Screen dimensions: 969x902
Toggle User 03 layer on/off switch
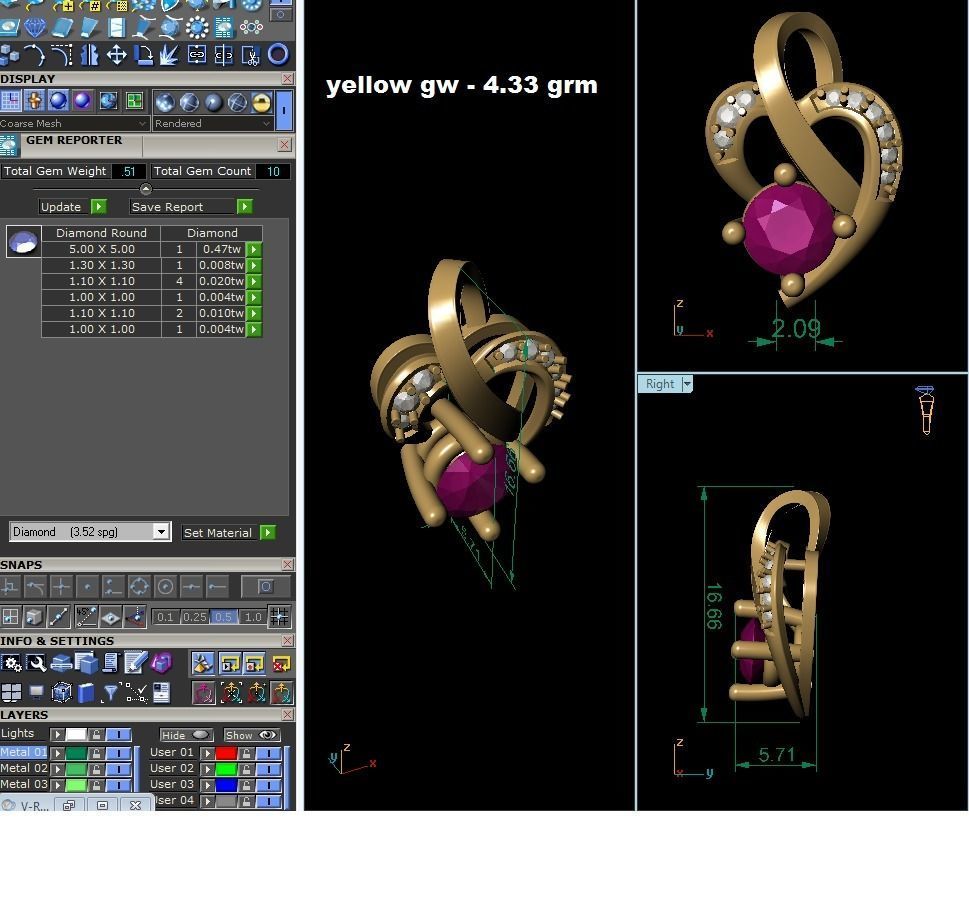coord(269,785)
